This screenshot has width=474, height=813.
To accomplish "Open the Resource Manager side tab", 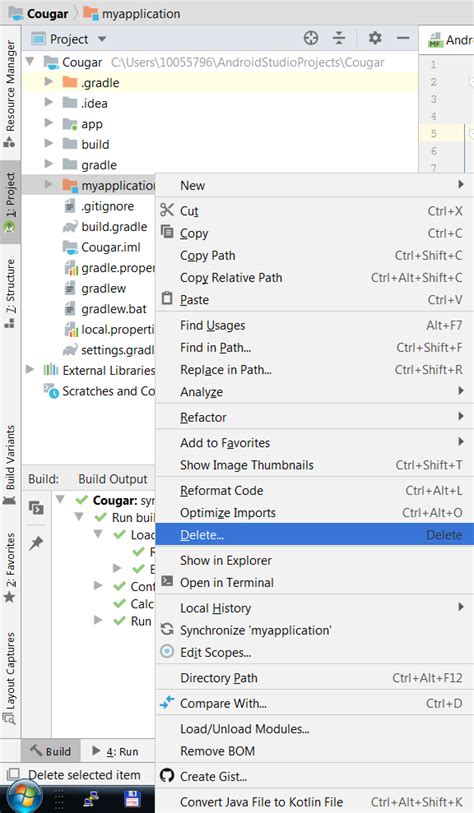I will [x=10, y=93].
